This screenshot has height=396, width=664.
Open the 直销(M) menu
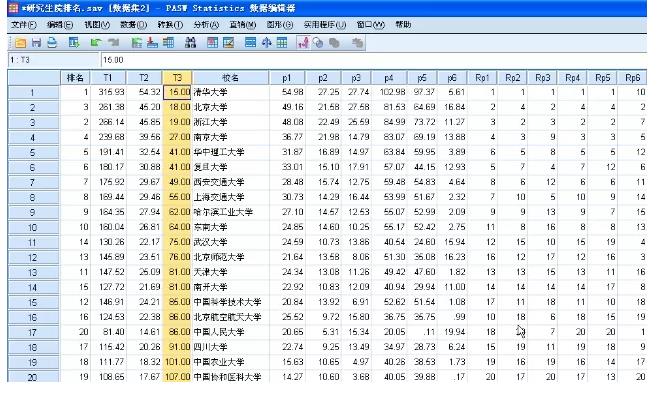[243, 25]
